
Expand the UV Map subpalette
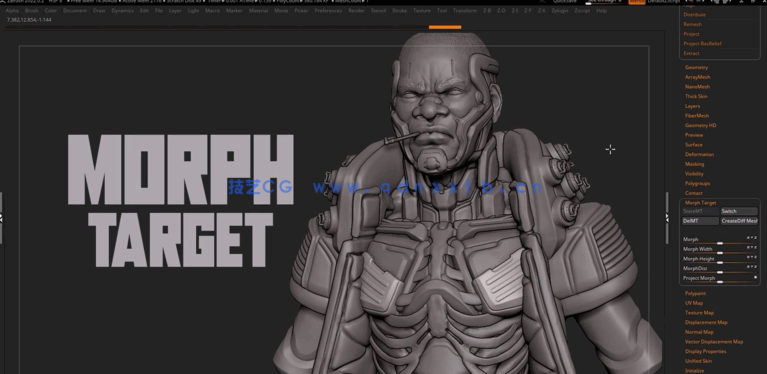[694, 303]
